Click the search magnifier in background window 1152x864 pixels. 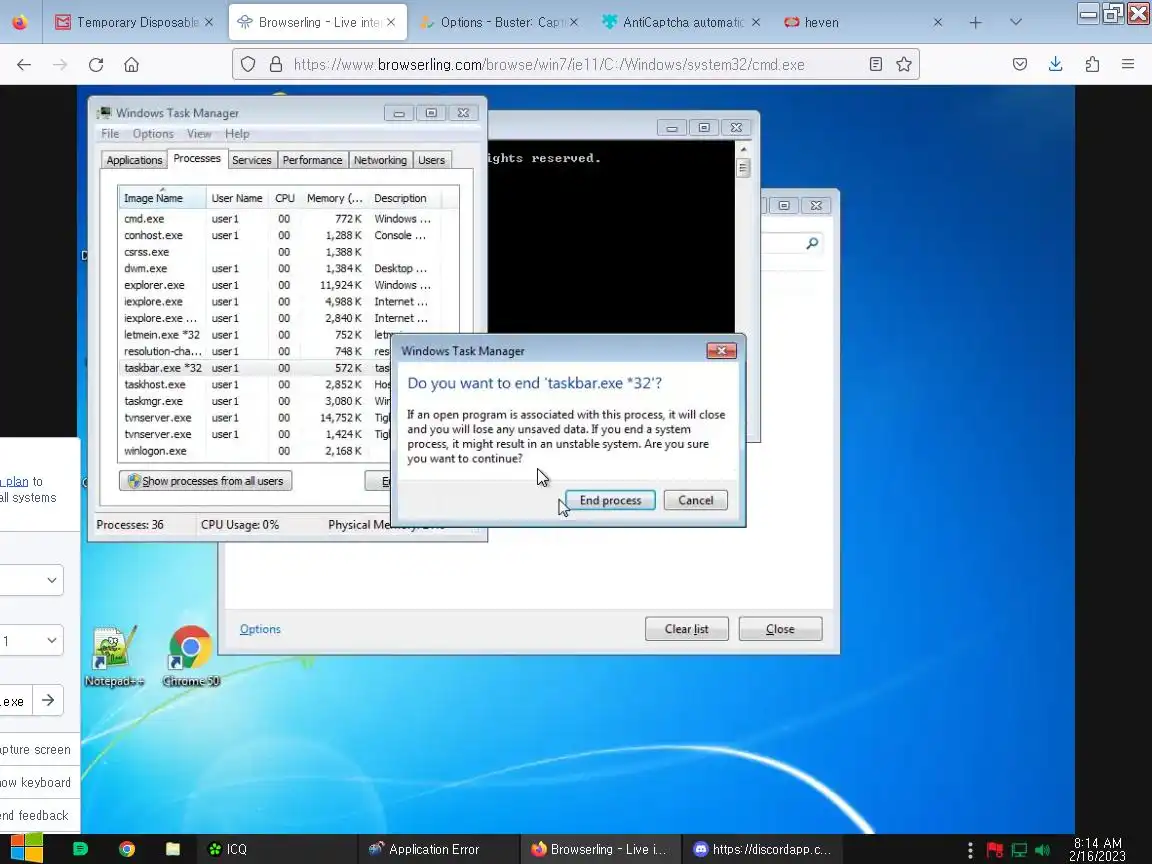click(812, 243)
